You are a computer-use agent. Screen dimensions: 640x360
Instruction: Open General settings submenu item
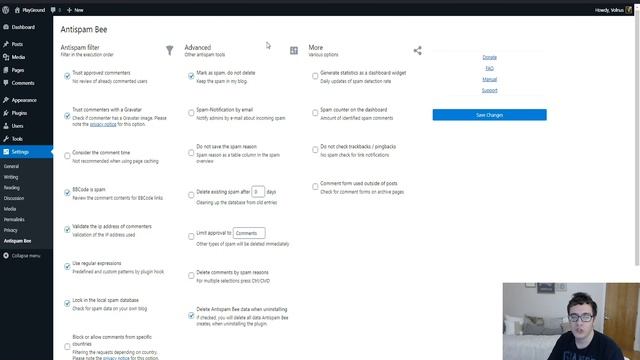(11, 167)
